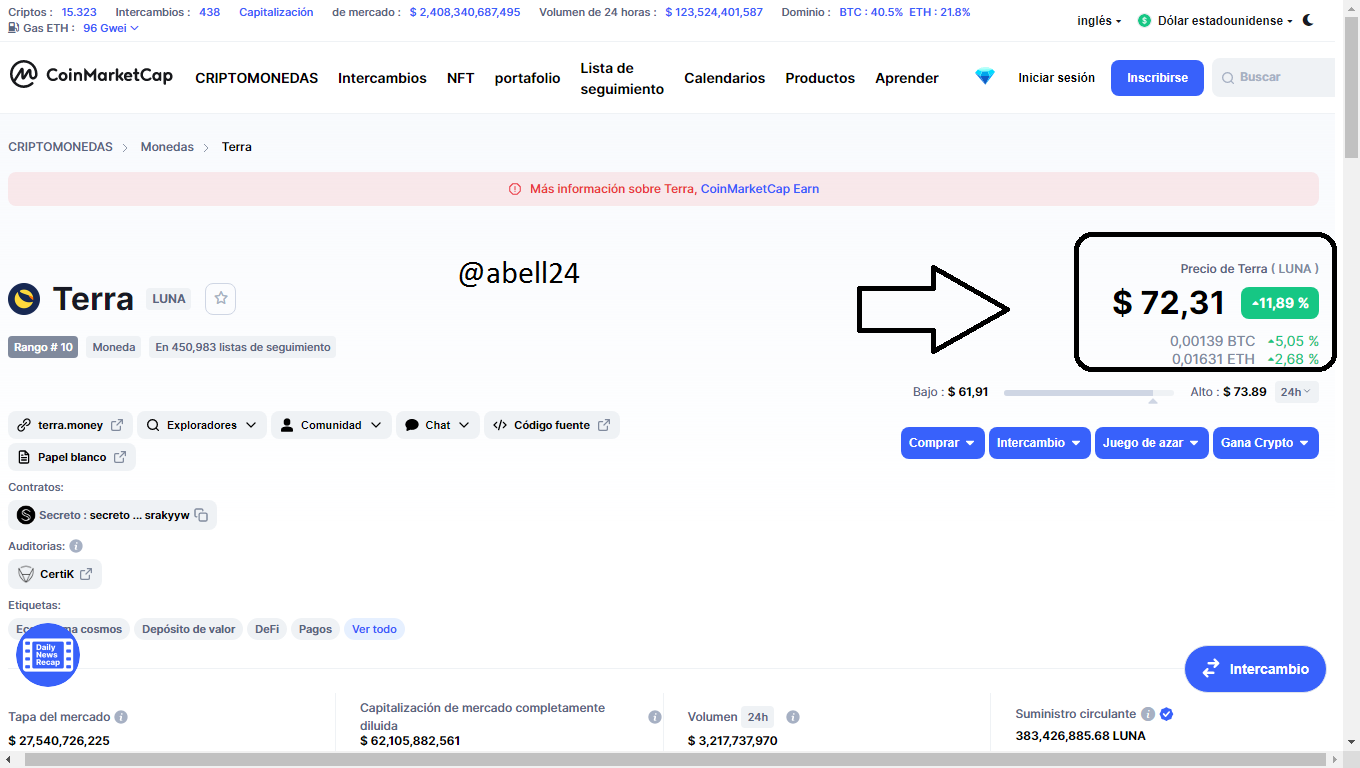
Task: Open the Intercambio dropdown beside Comprar
Action: 1040,443
